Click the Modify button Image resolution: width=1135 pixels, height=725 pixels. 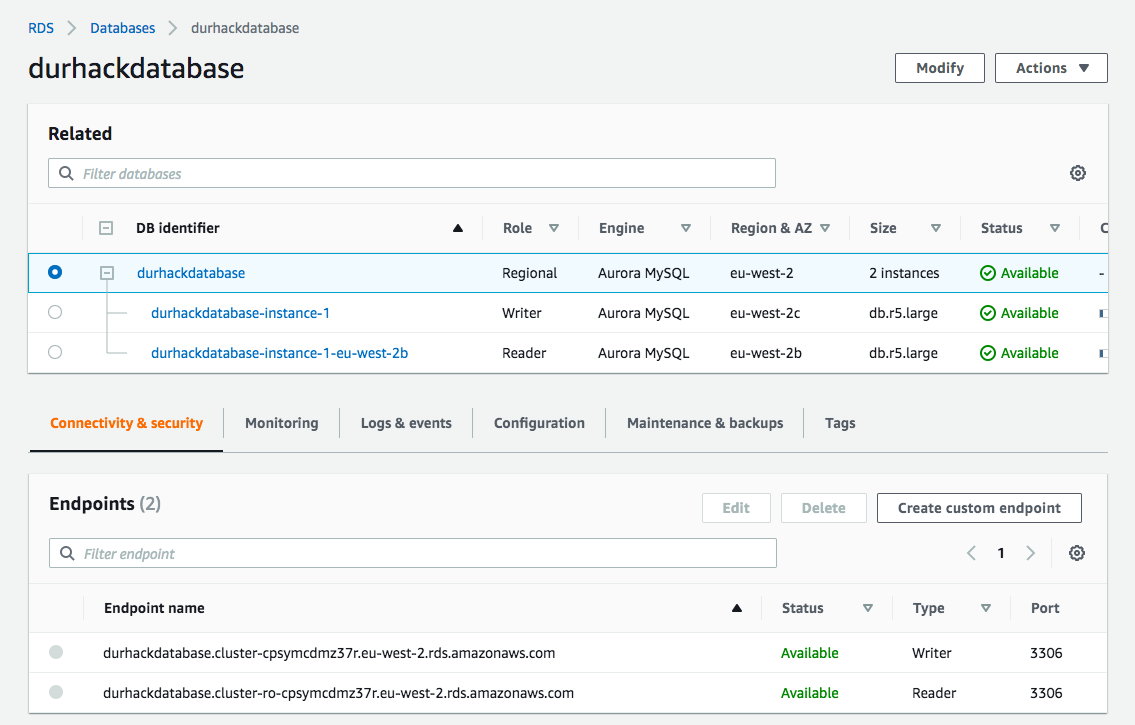[940, 68]
